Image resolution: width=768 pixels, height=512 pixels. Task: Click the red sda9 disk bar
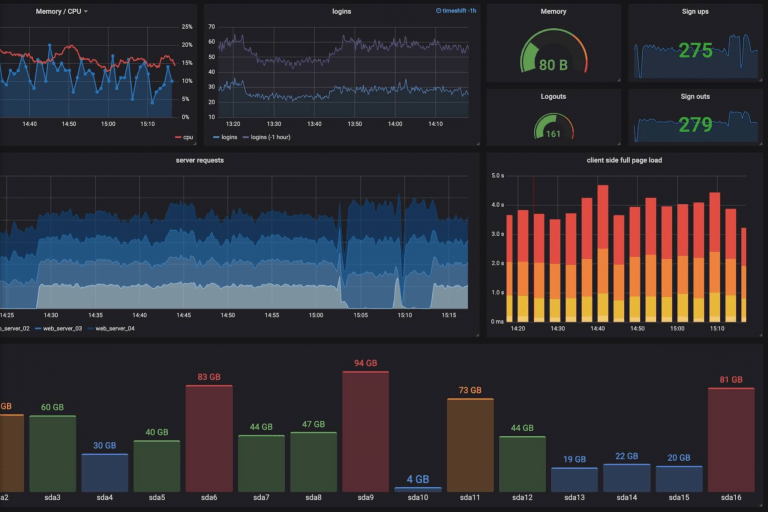365,432
